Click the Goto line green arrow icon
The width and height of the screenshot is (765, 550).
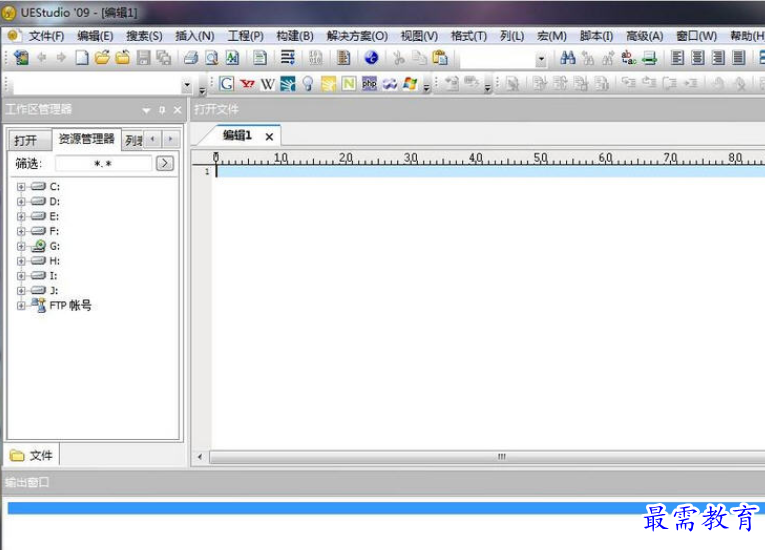point(649,58)
